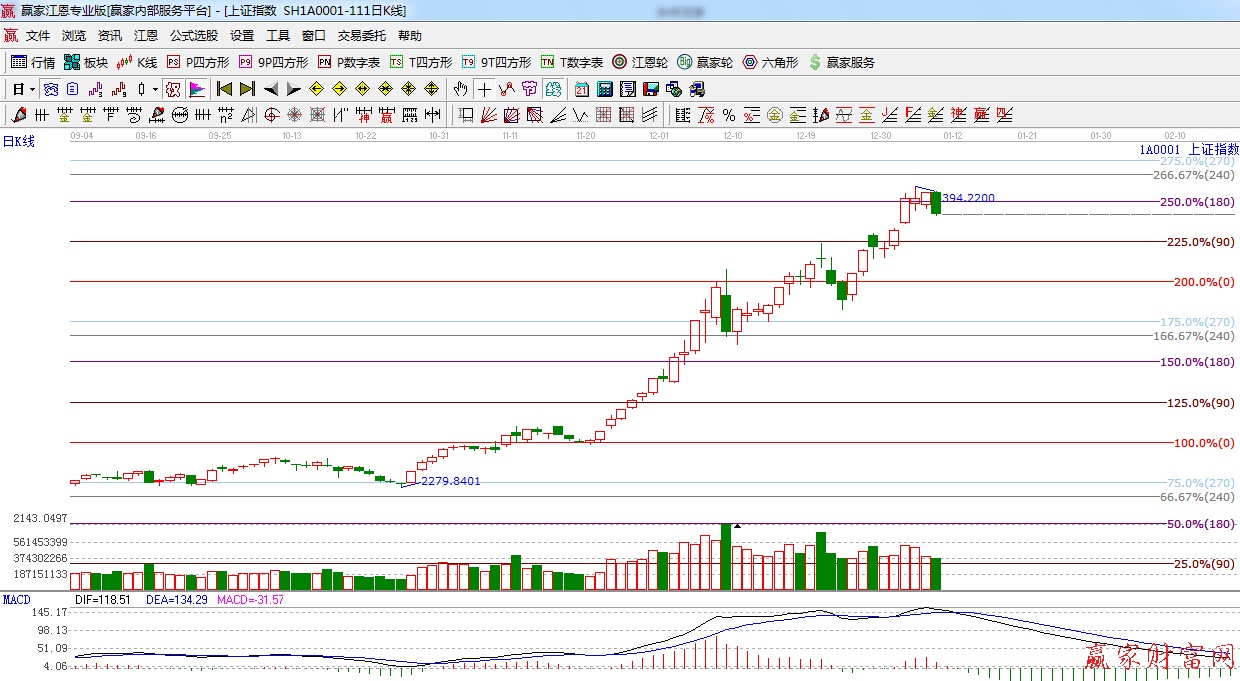The height and width of the screenshot is (681, 1240).
Task: Click the percent (%) drawing tool
Action: coord(729,115)
